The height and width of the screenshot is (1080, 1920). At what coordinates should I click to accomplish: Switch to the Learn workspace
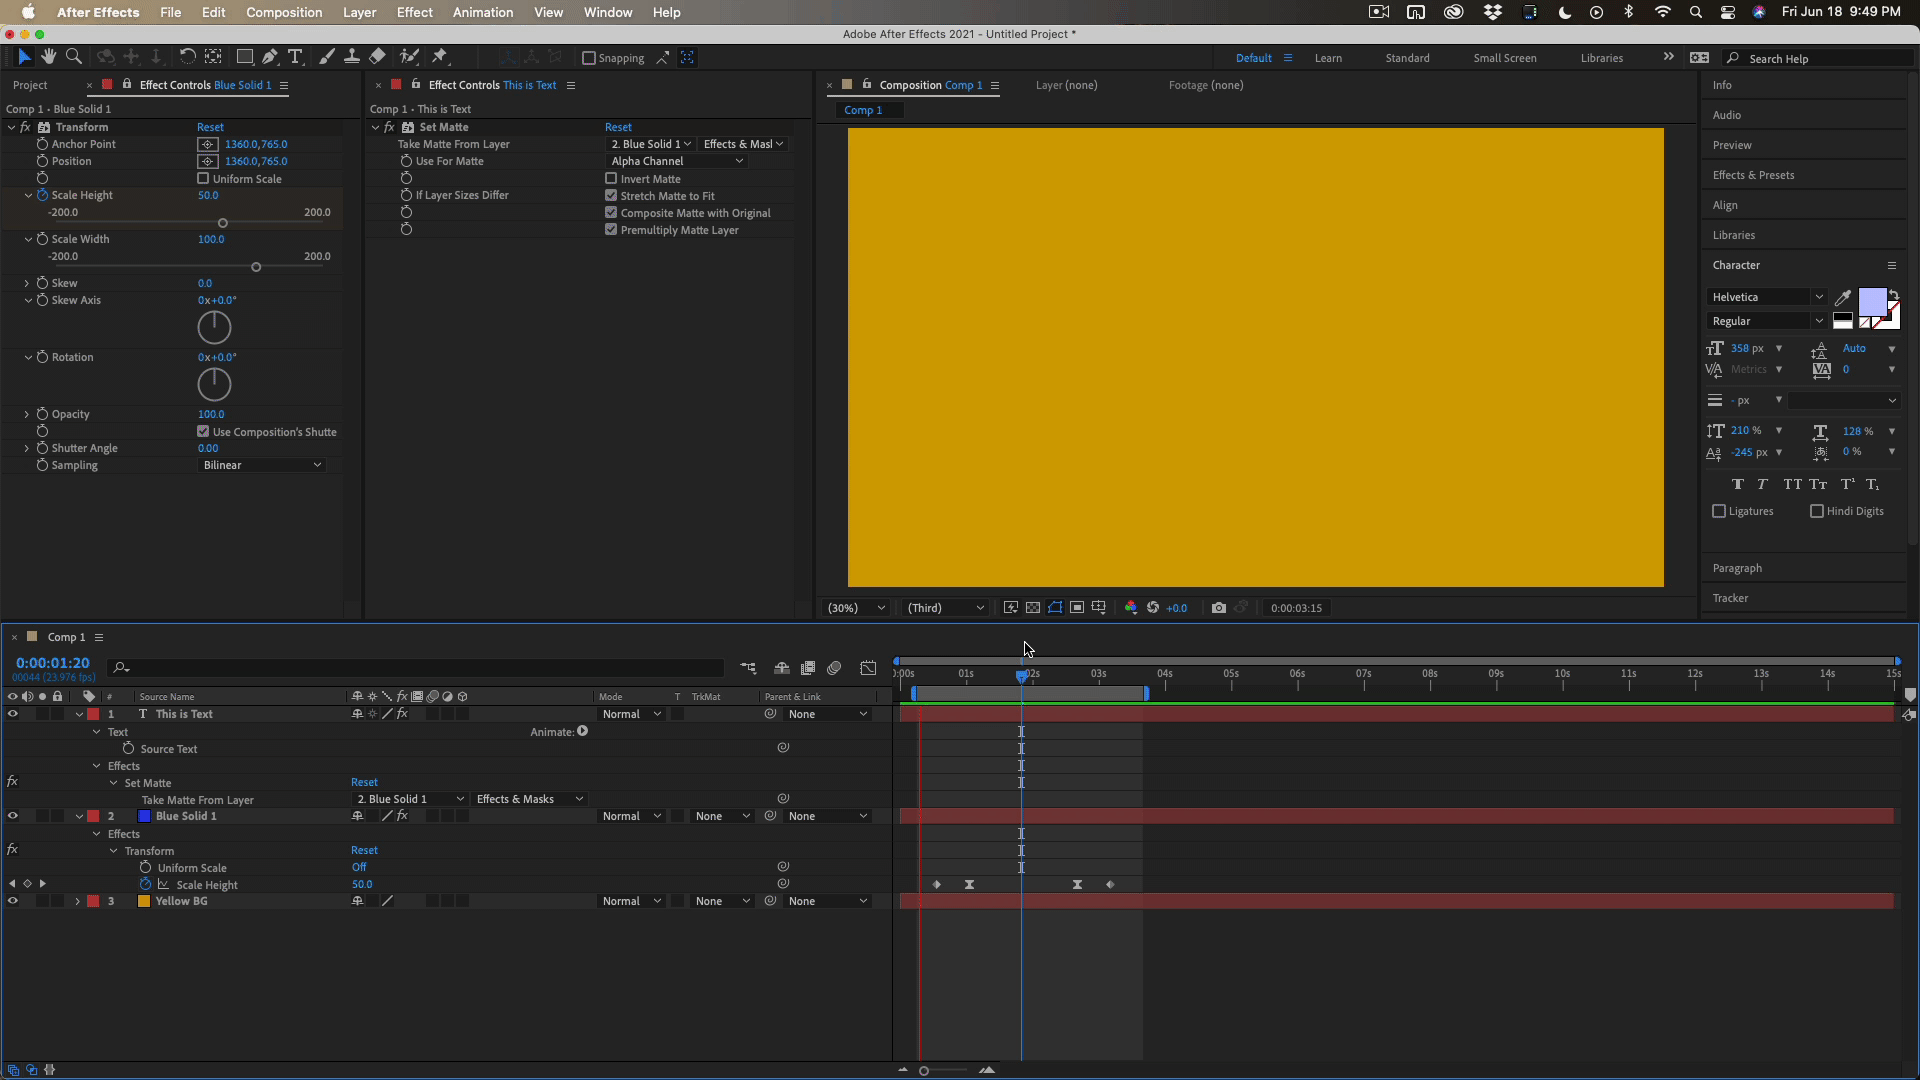tap(1328, 58)
